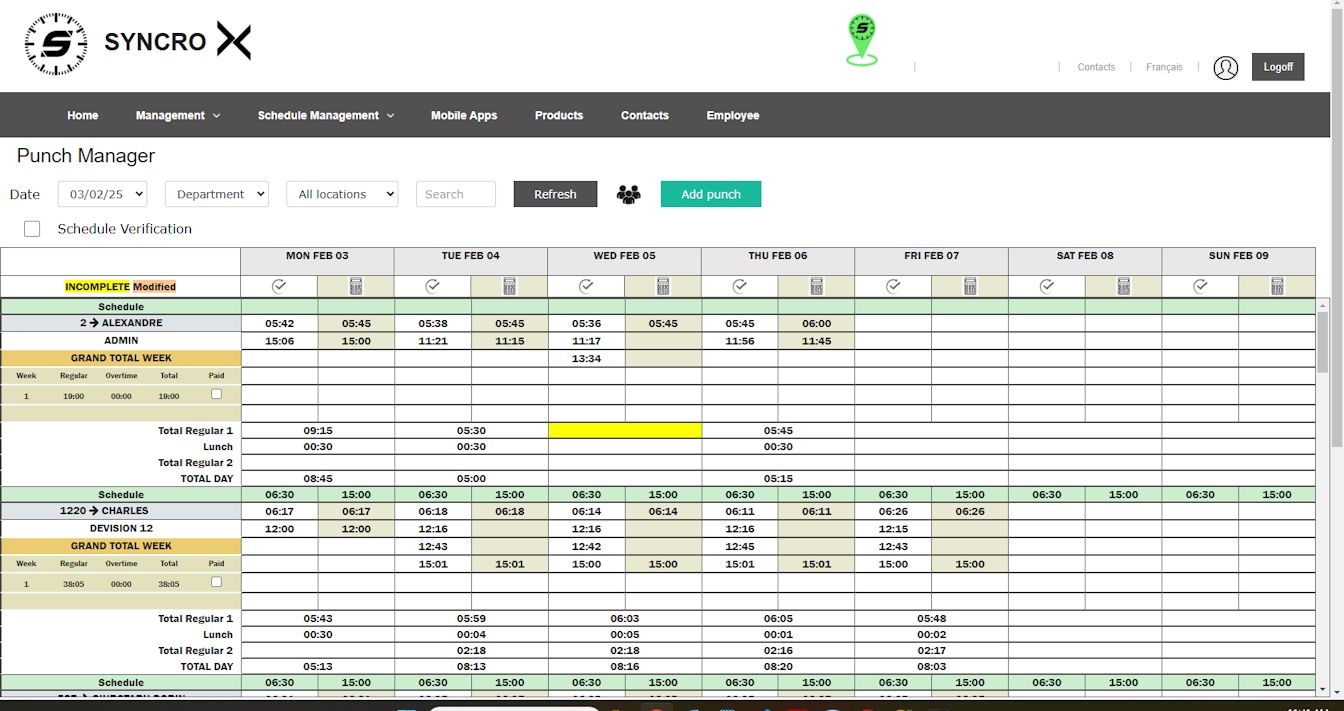
Task: Open the user profile icon
Action: coord(1225,67)
